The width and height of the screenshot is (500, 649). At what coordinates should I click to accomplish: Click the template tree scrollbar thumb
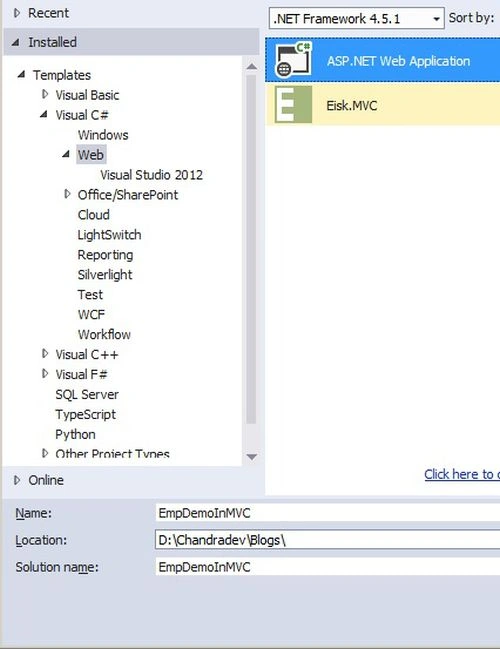(x=251, y=249)
